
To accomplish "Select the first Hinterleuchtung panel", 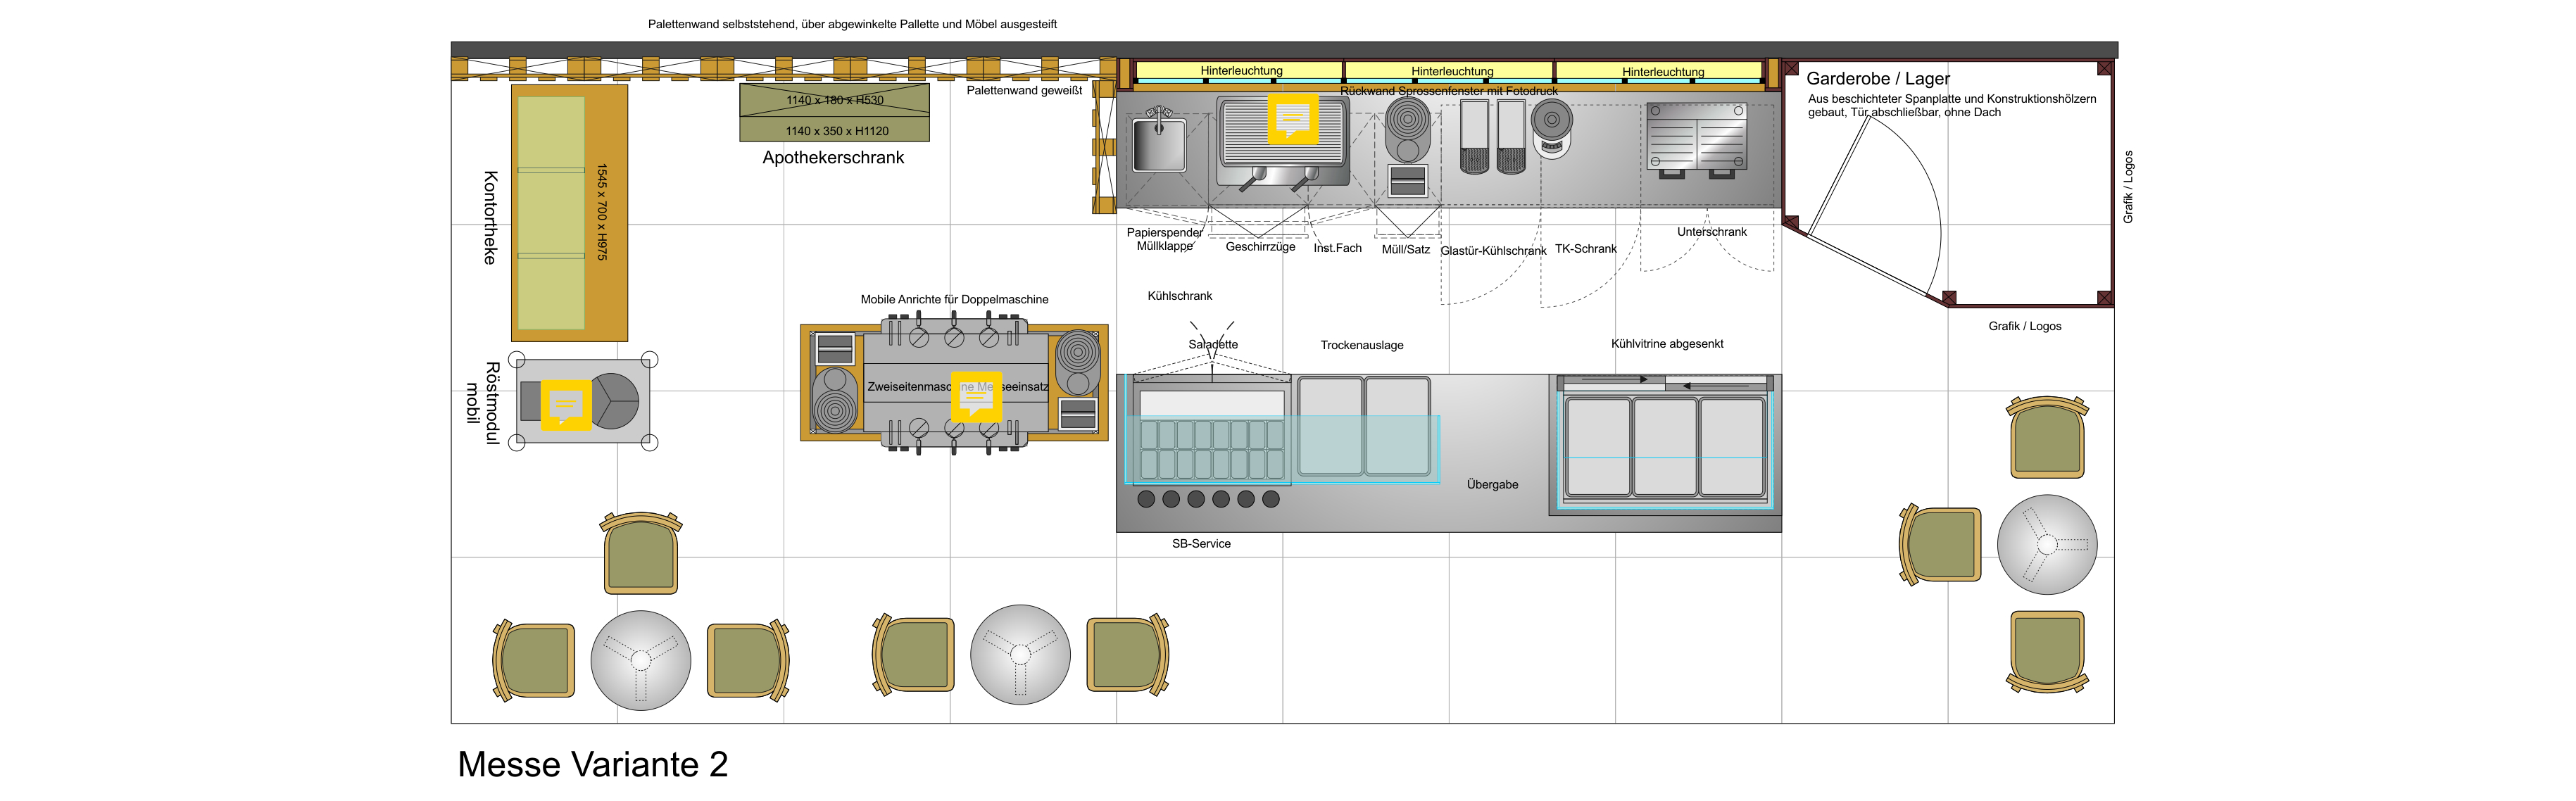I will point(1240,71).
